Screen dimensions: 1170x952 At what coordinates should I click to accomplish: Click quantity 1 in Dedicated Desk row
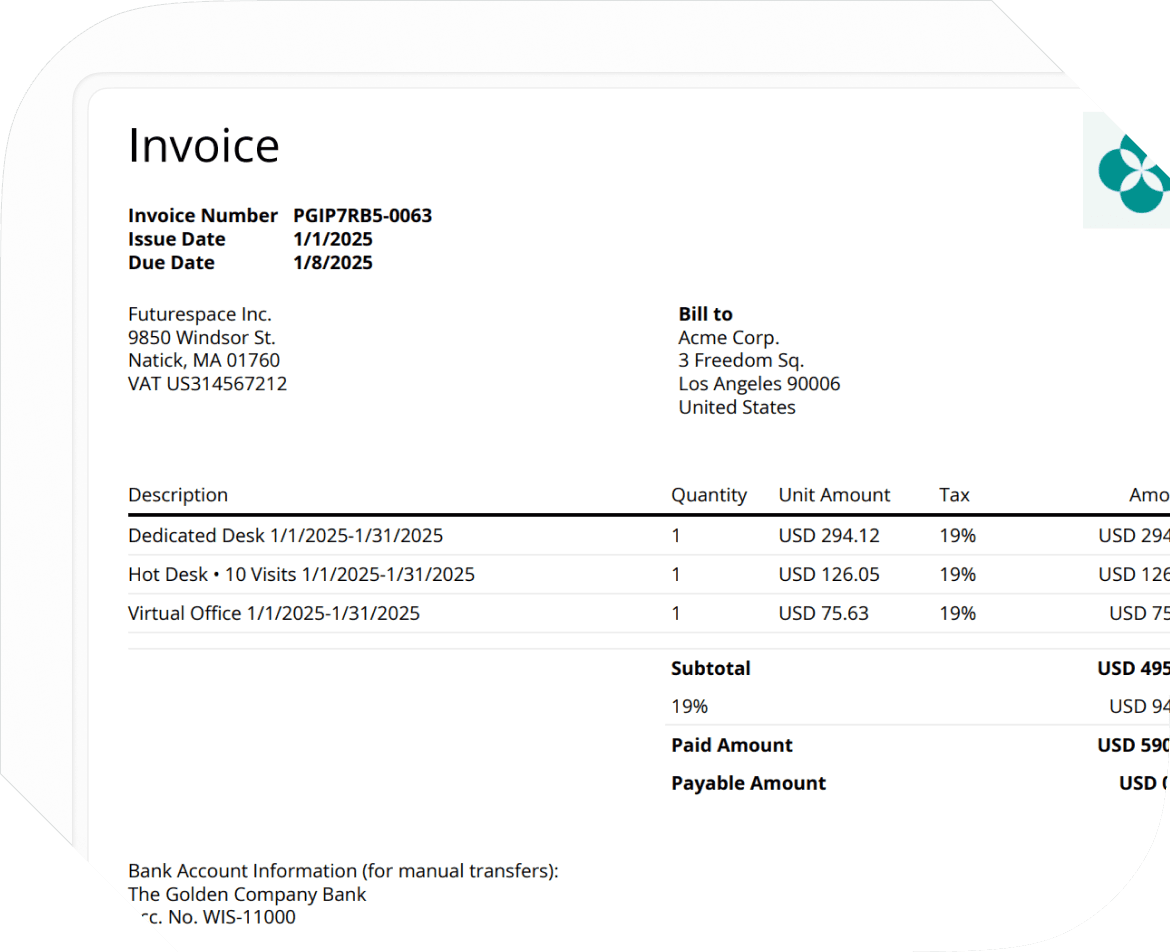pos(676,536)
